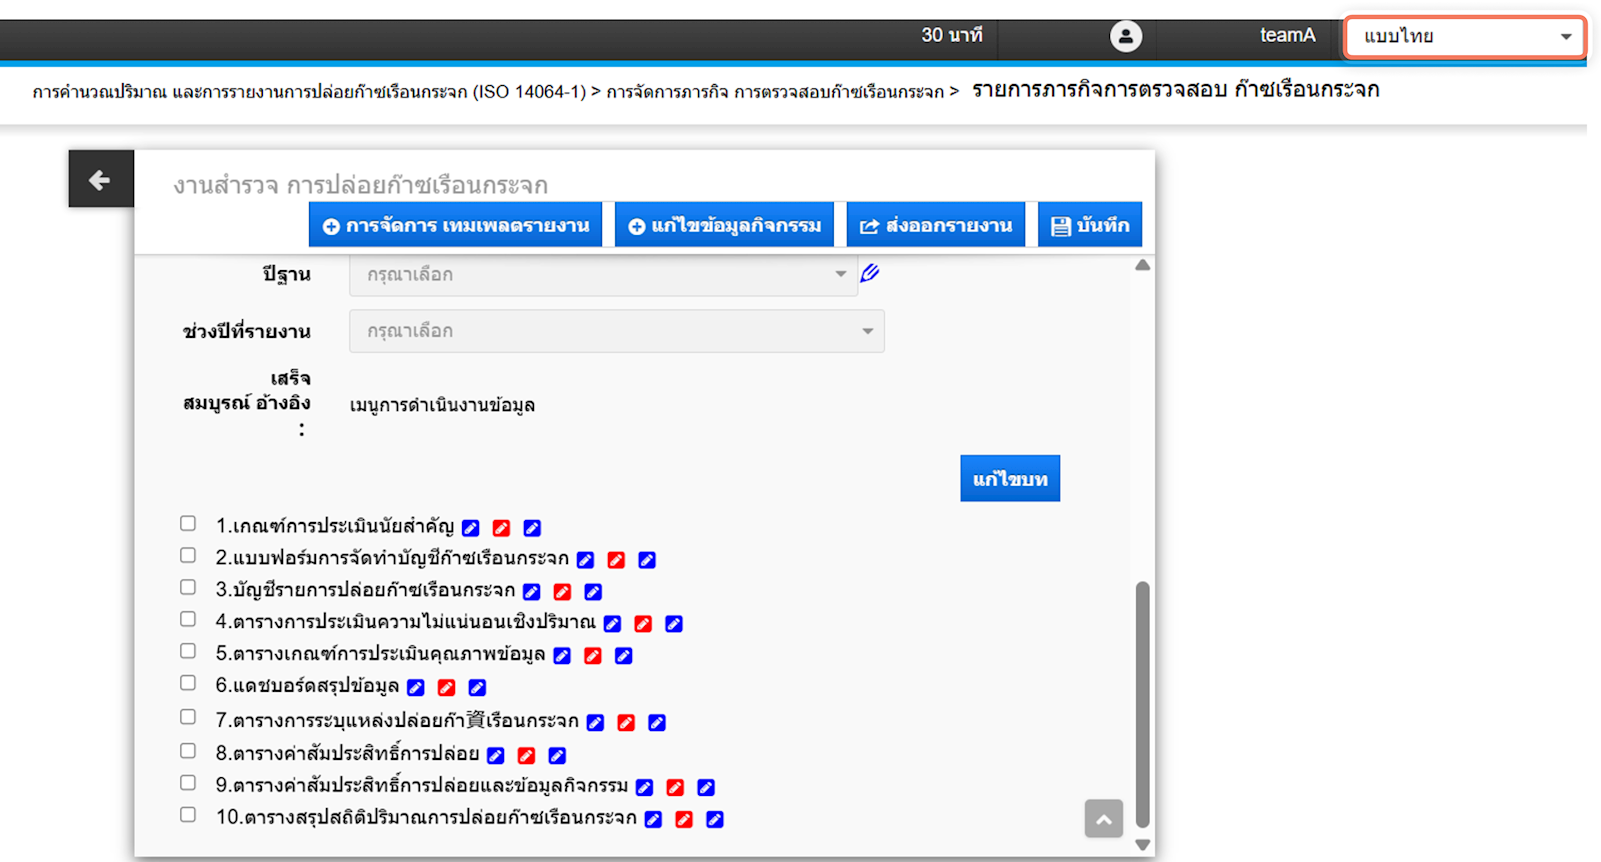The width and height of the screenshot is (1601, 862).
Task: Tick checkbox for 5.ตารางเกณฑ์การประเมินคุณภาพข้อมูล
Action: (x=188, y=652)
